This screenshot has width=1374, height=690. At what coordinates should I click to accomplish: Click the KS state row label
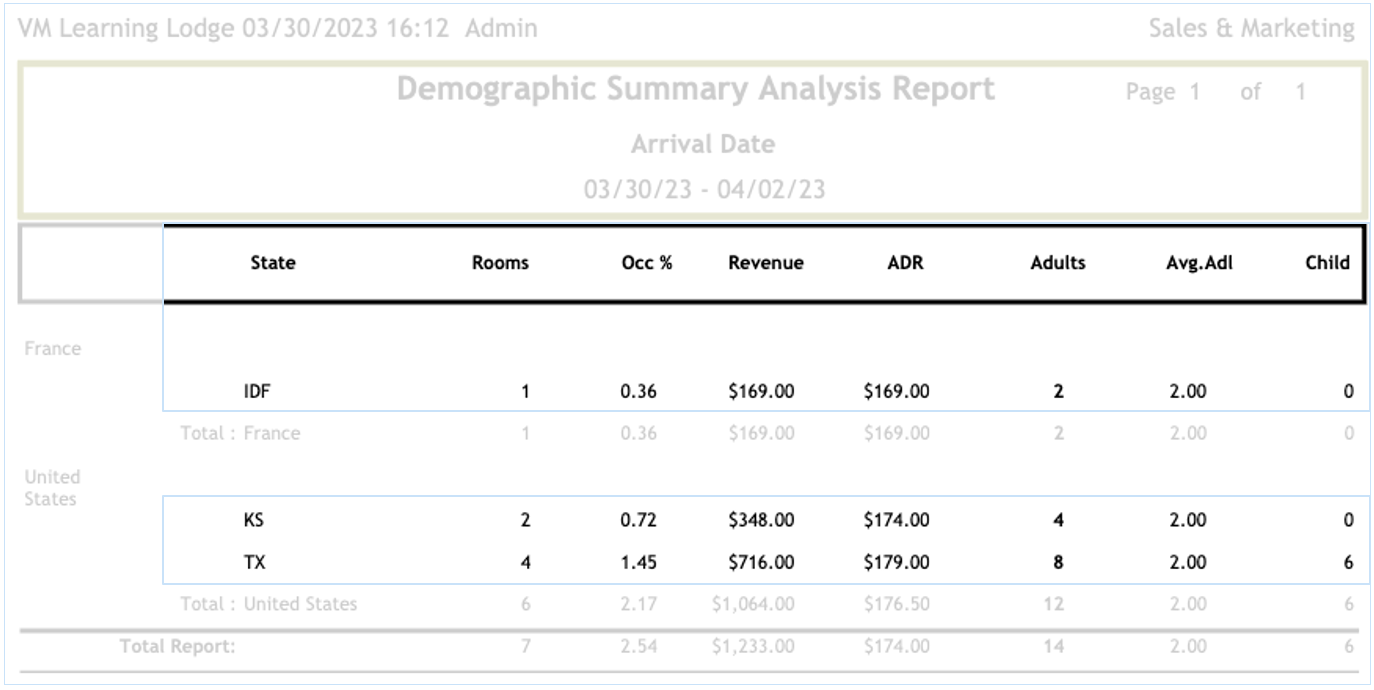(x=254, y=520)
